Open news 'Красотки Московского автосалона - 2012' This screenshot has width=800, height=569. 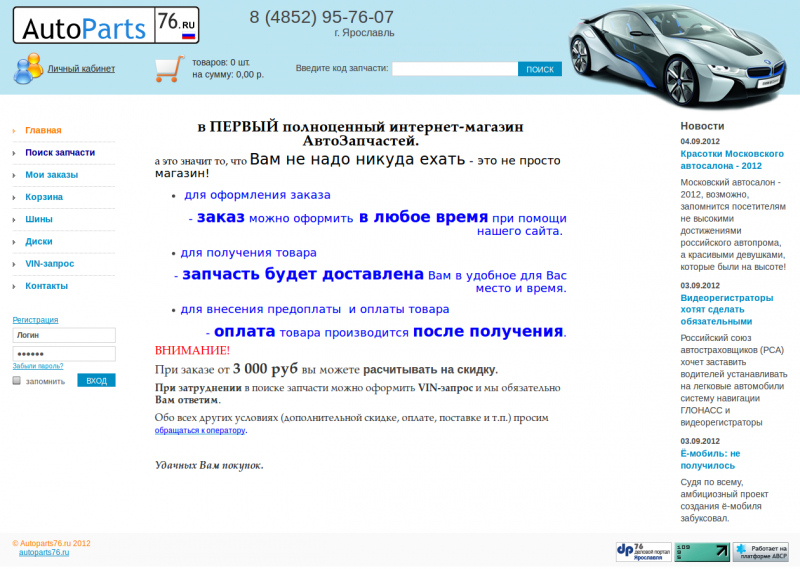(x=731, y=160)
